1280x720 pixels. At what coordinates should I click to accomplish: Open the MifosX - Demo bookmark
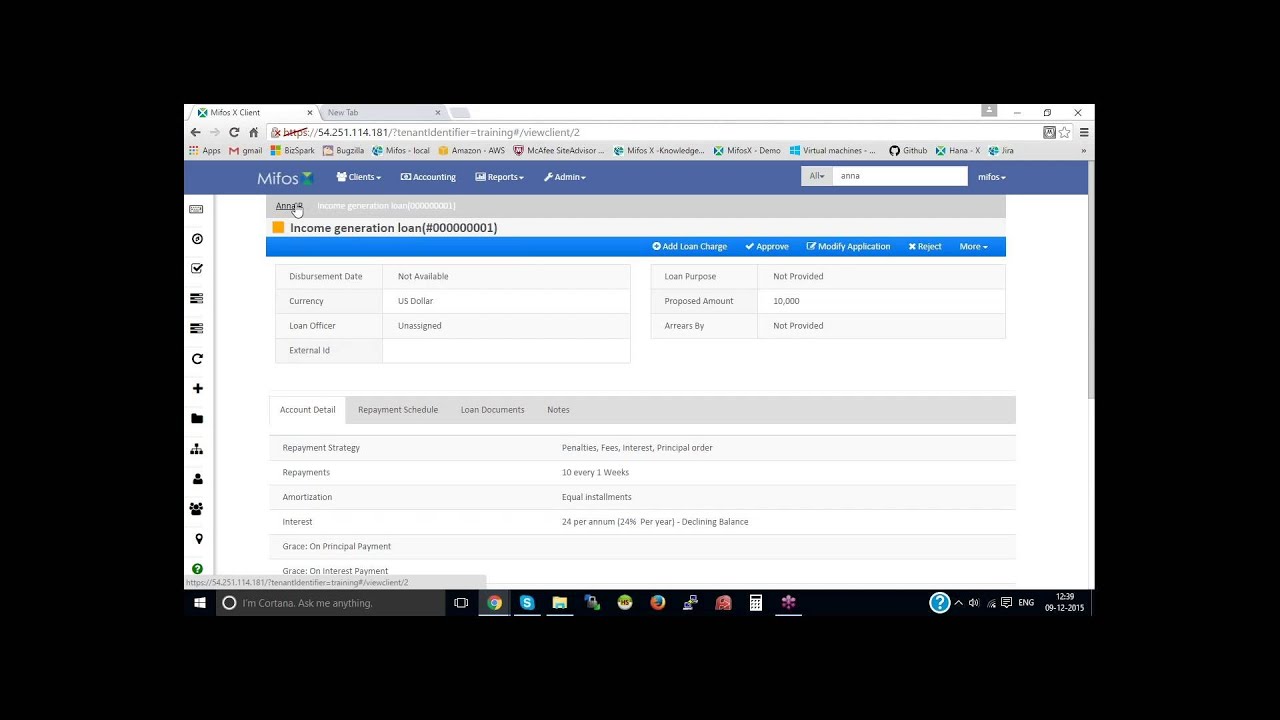click(747, 151)
